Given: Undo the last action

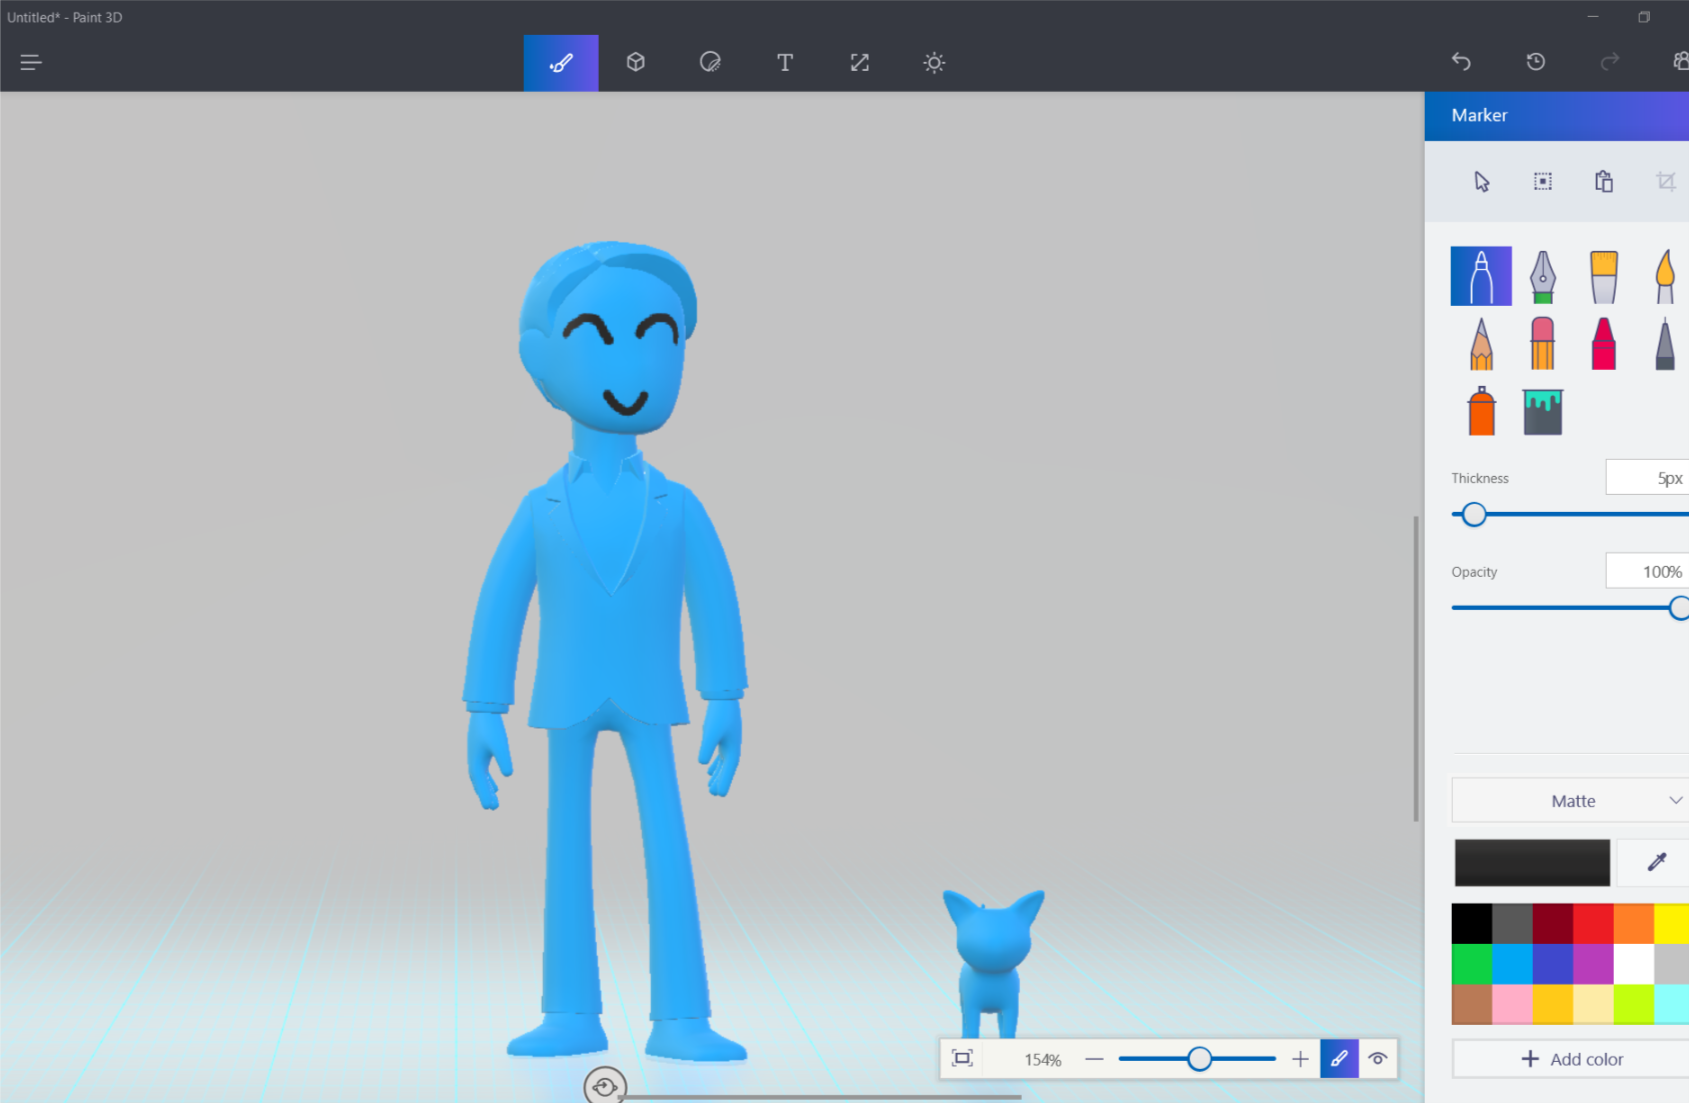Looking at the screenshot, I should click(x=1461, y=62).
